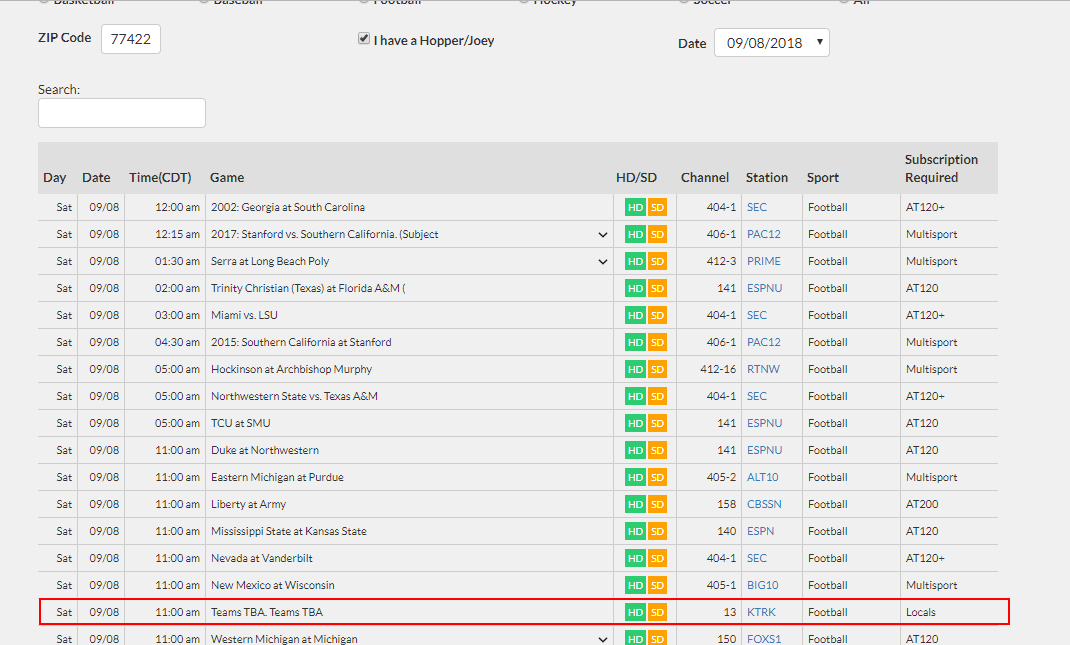Choose HD badge for Hockinson at Archbishop Murphy

(635, 369)
